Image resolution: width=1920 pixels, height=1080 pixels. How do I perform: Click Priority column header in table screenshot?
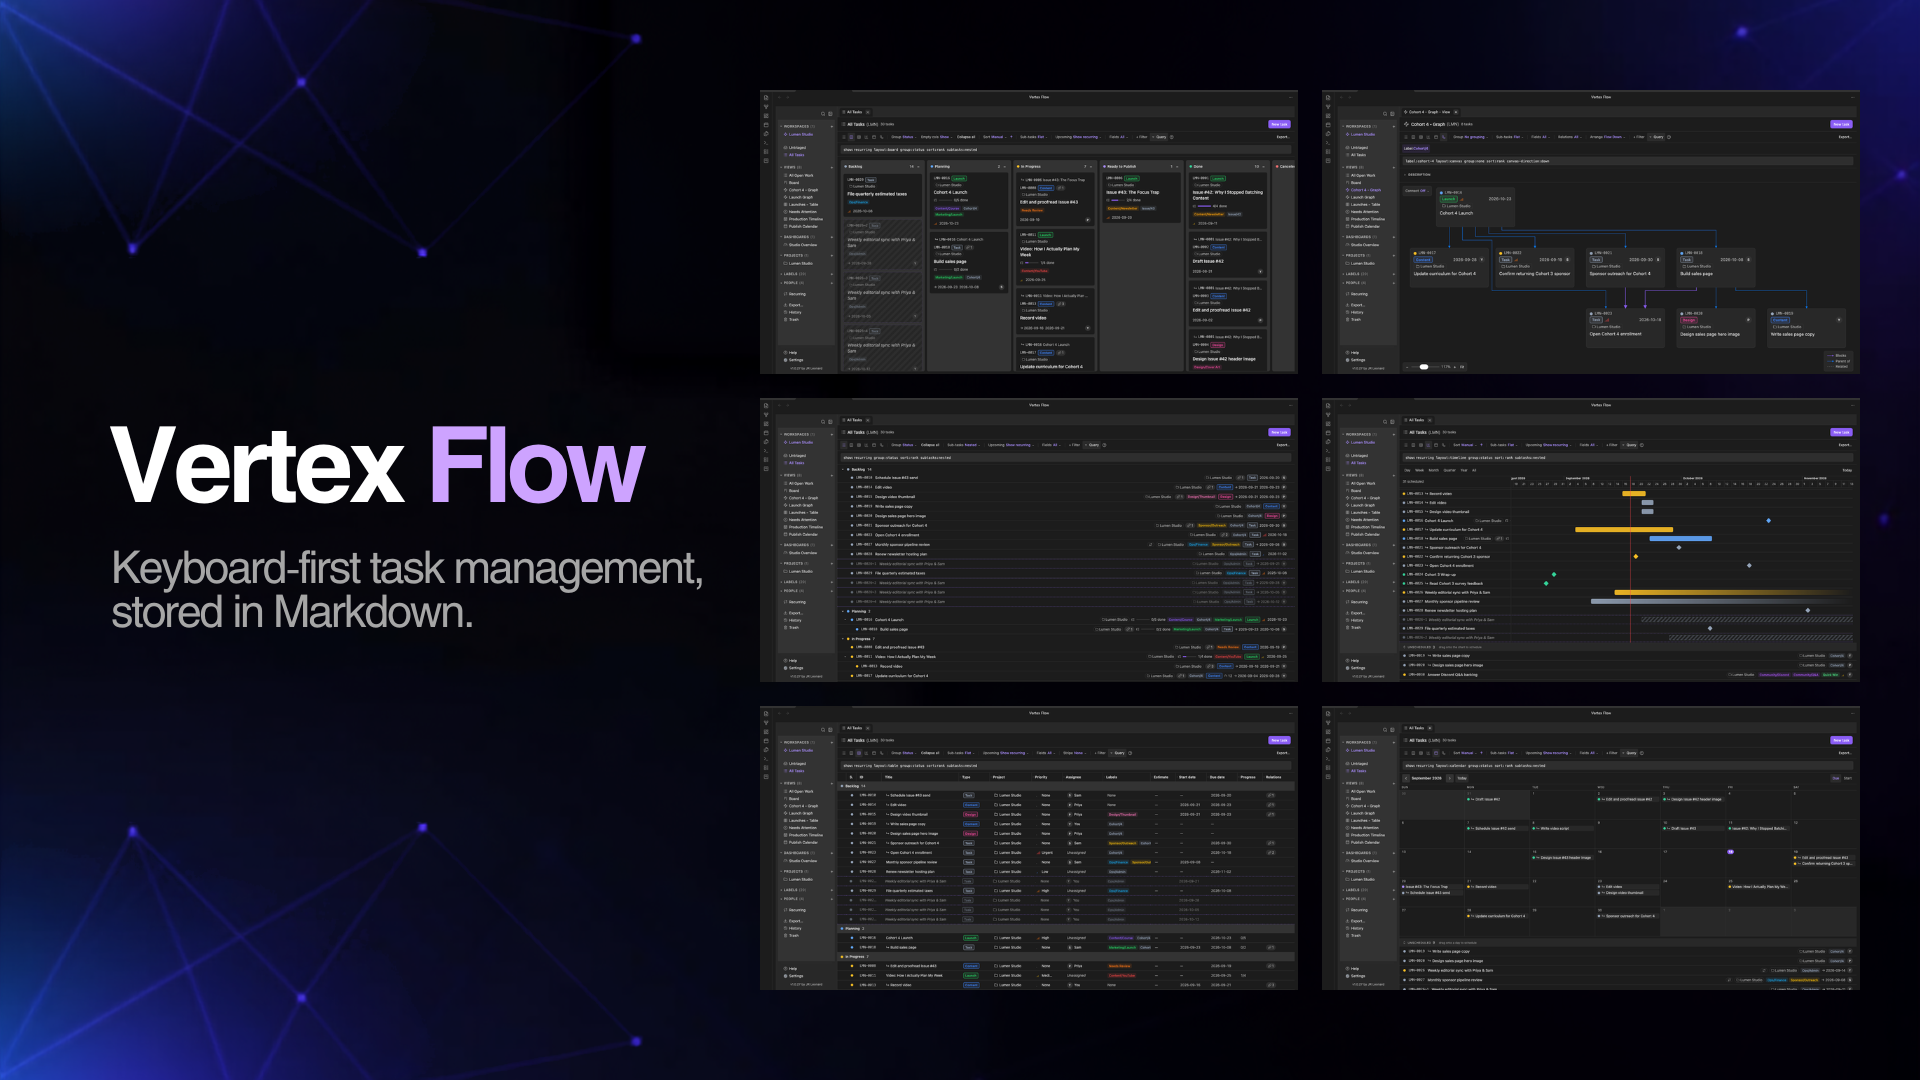click(x=1041, y=777)
